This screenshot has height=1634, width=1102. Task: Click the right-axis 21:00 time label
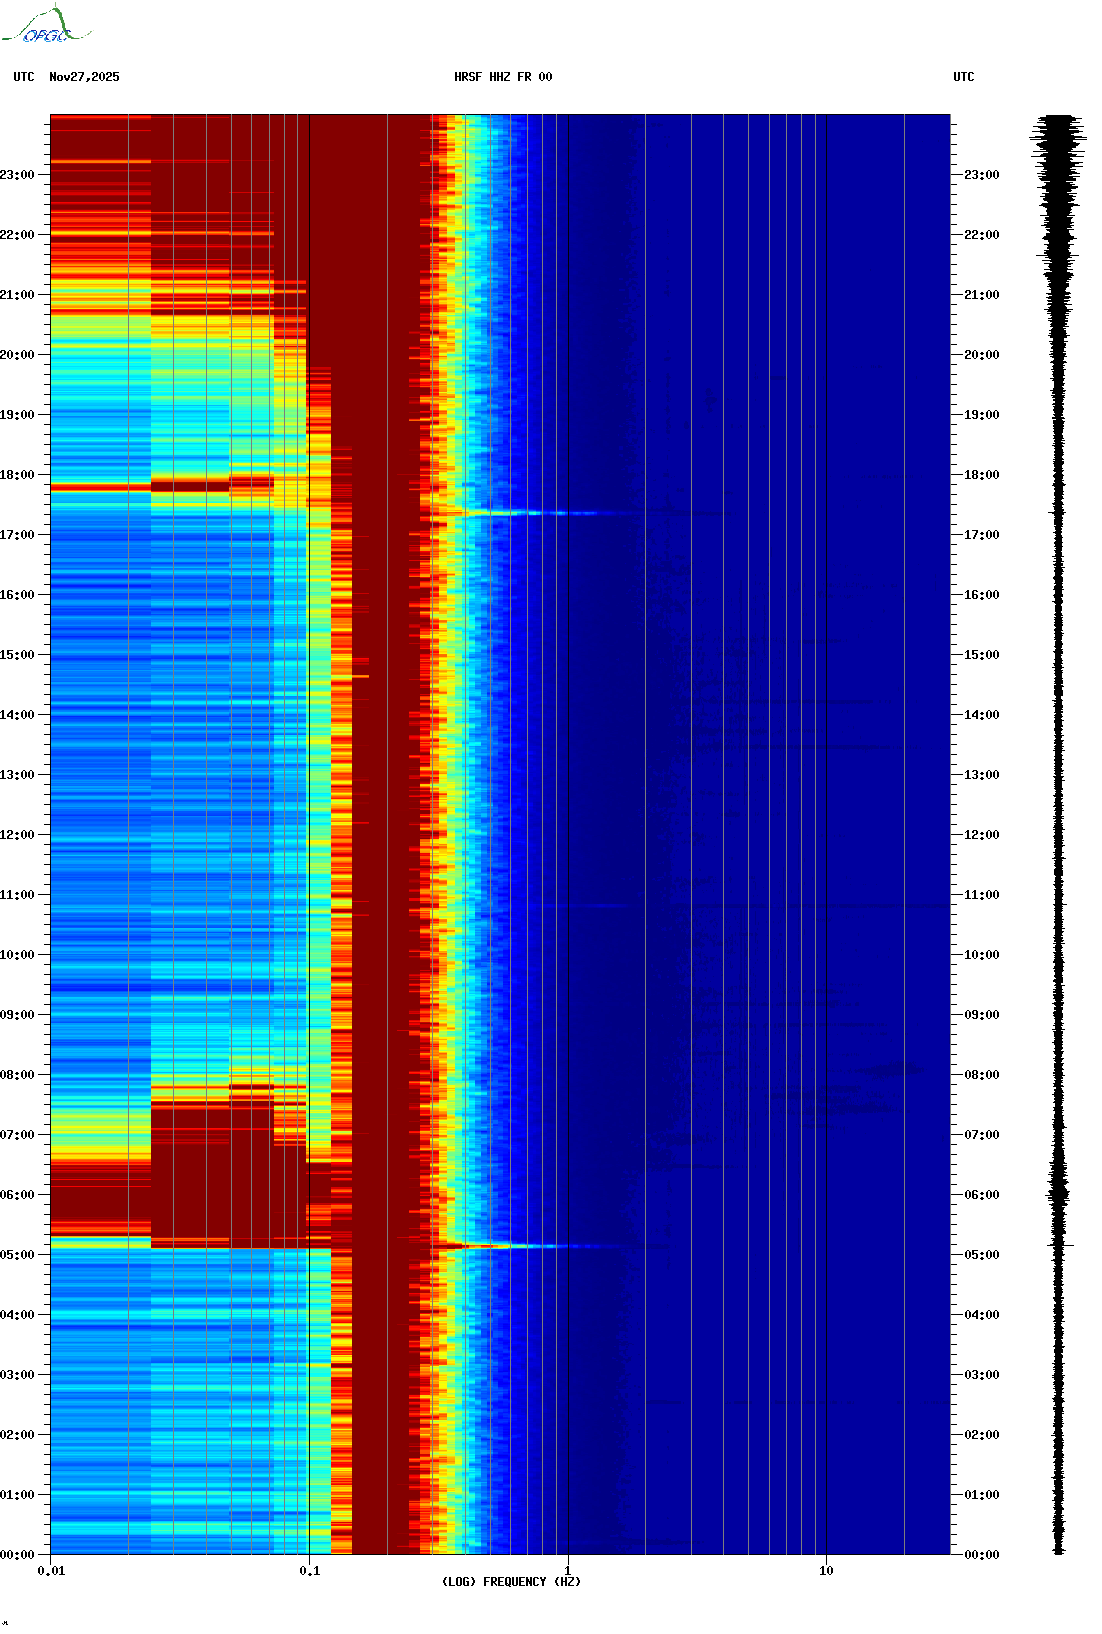coord(981,295)
